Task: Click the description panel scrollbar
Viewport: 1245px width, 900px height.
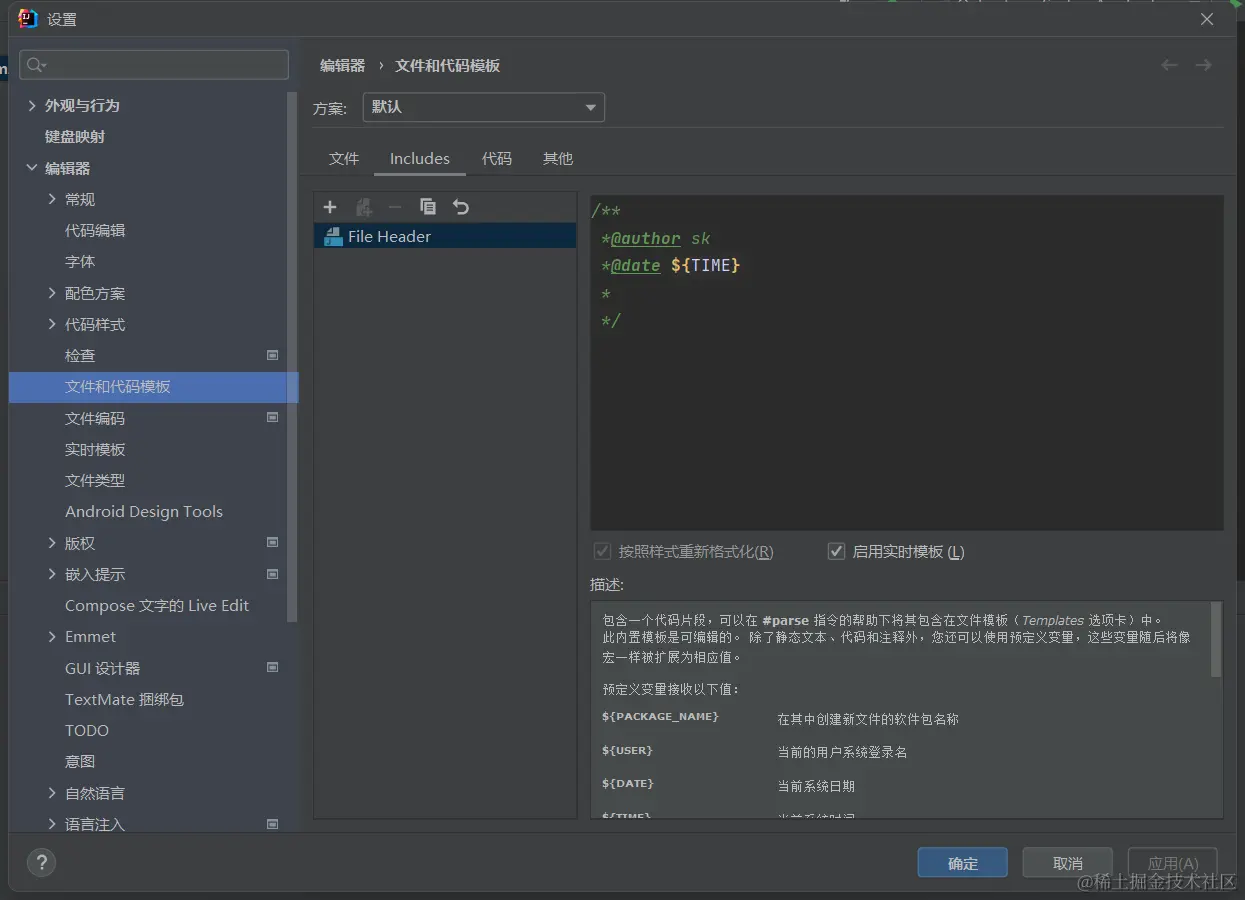Action: (1216, 639)
